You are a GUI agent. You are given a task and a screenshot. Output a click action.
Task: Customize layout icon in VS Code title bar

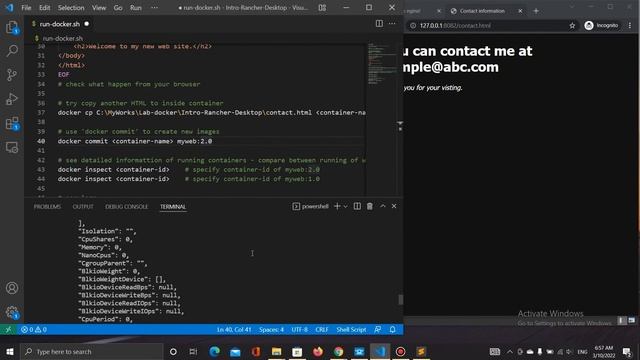click(322, 8)
